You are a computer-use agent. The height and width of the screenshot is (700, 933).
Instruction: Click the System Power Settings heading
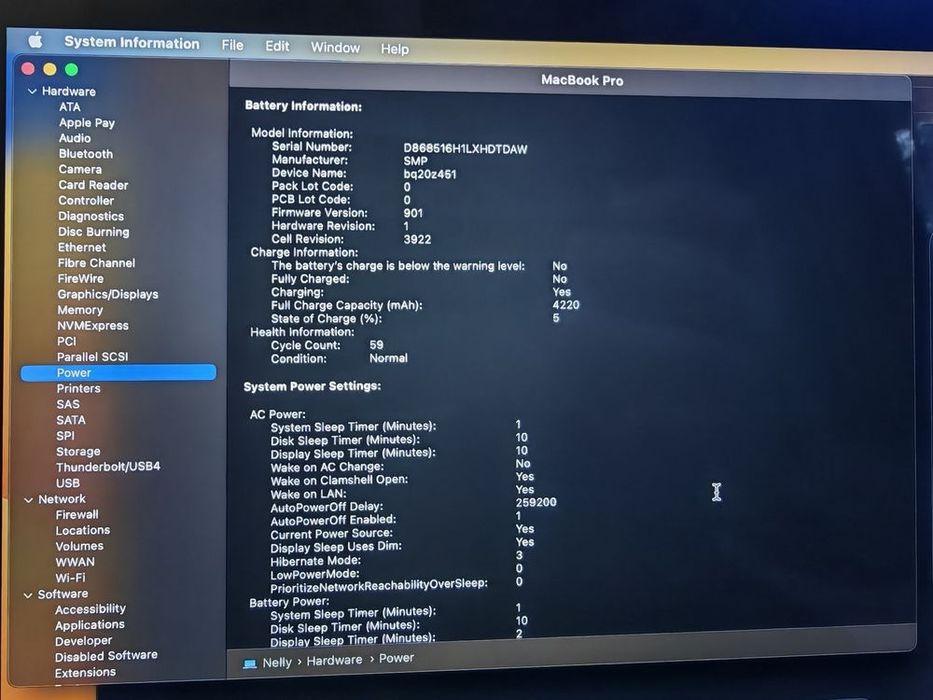tap(312, 386)
